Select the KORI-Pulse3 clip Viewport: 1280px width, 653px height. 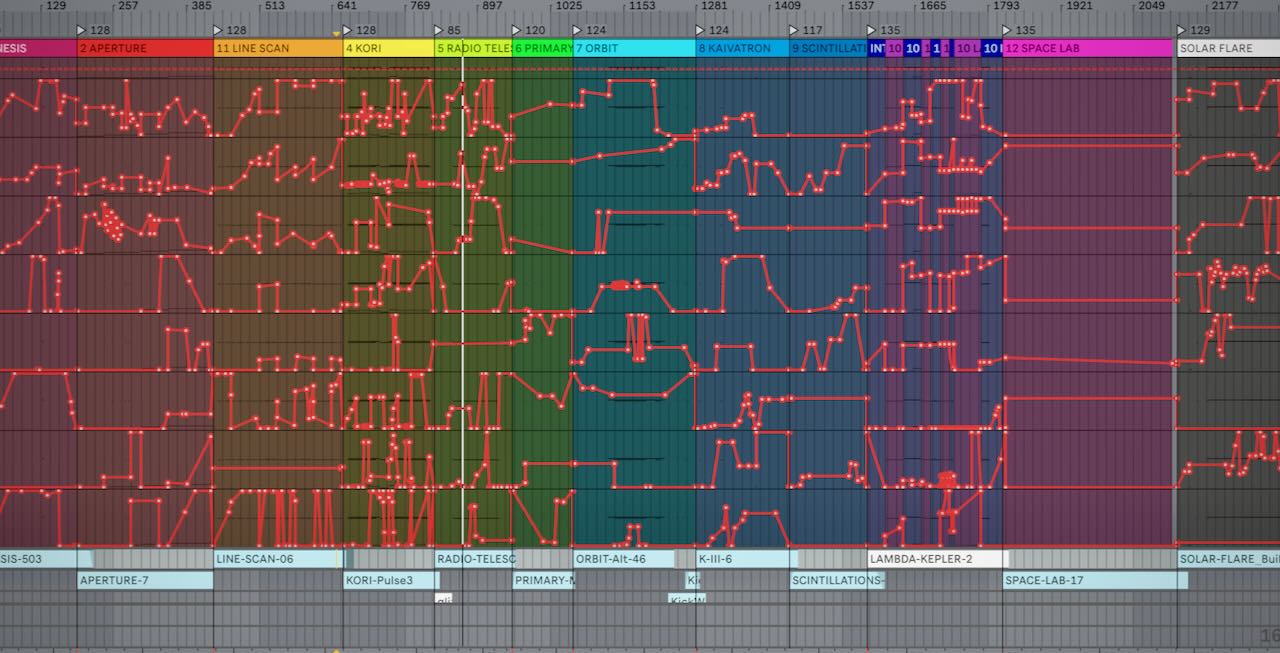click(391, 580)
